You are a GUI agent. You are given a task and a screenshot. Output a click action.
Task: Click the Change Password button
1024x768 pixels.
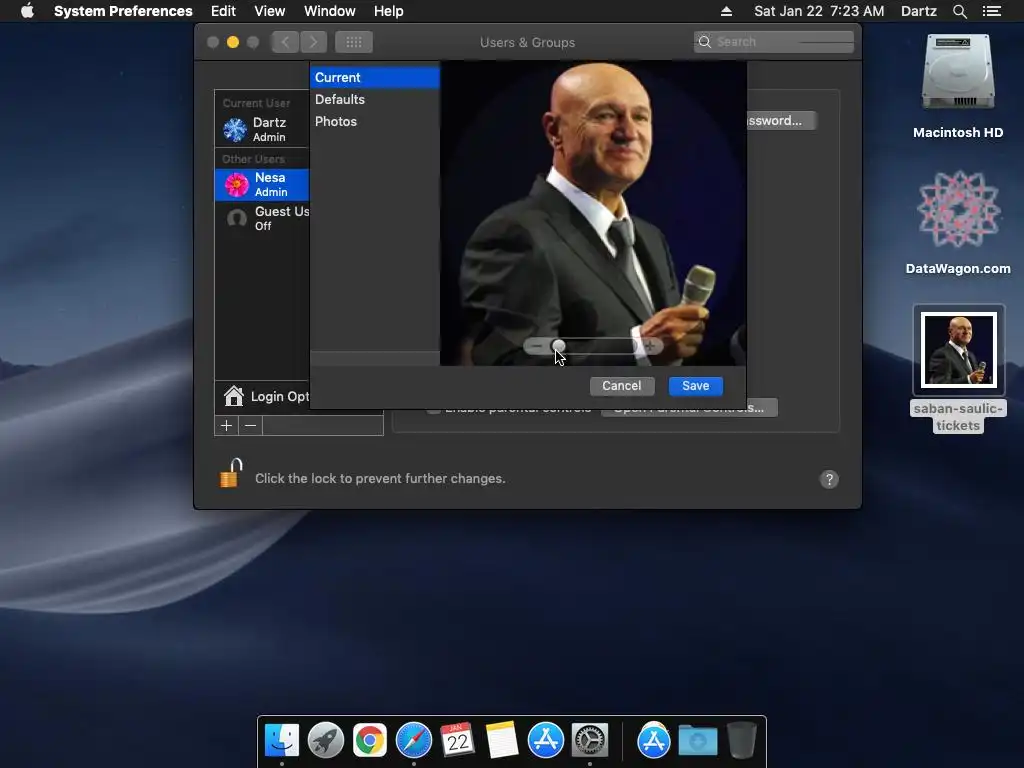[781, 120]
